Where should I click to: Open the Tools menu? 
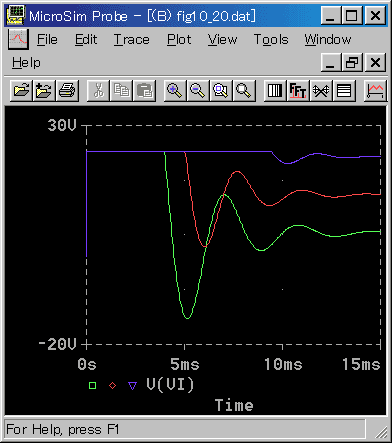[271, 40]
